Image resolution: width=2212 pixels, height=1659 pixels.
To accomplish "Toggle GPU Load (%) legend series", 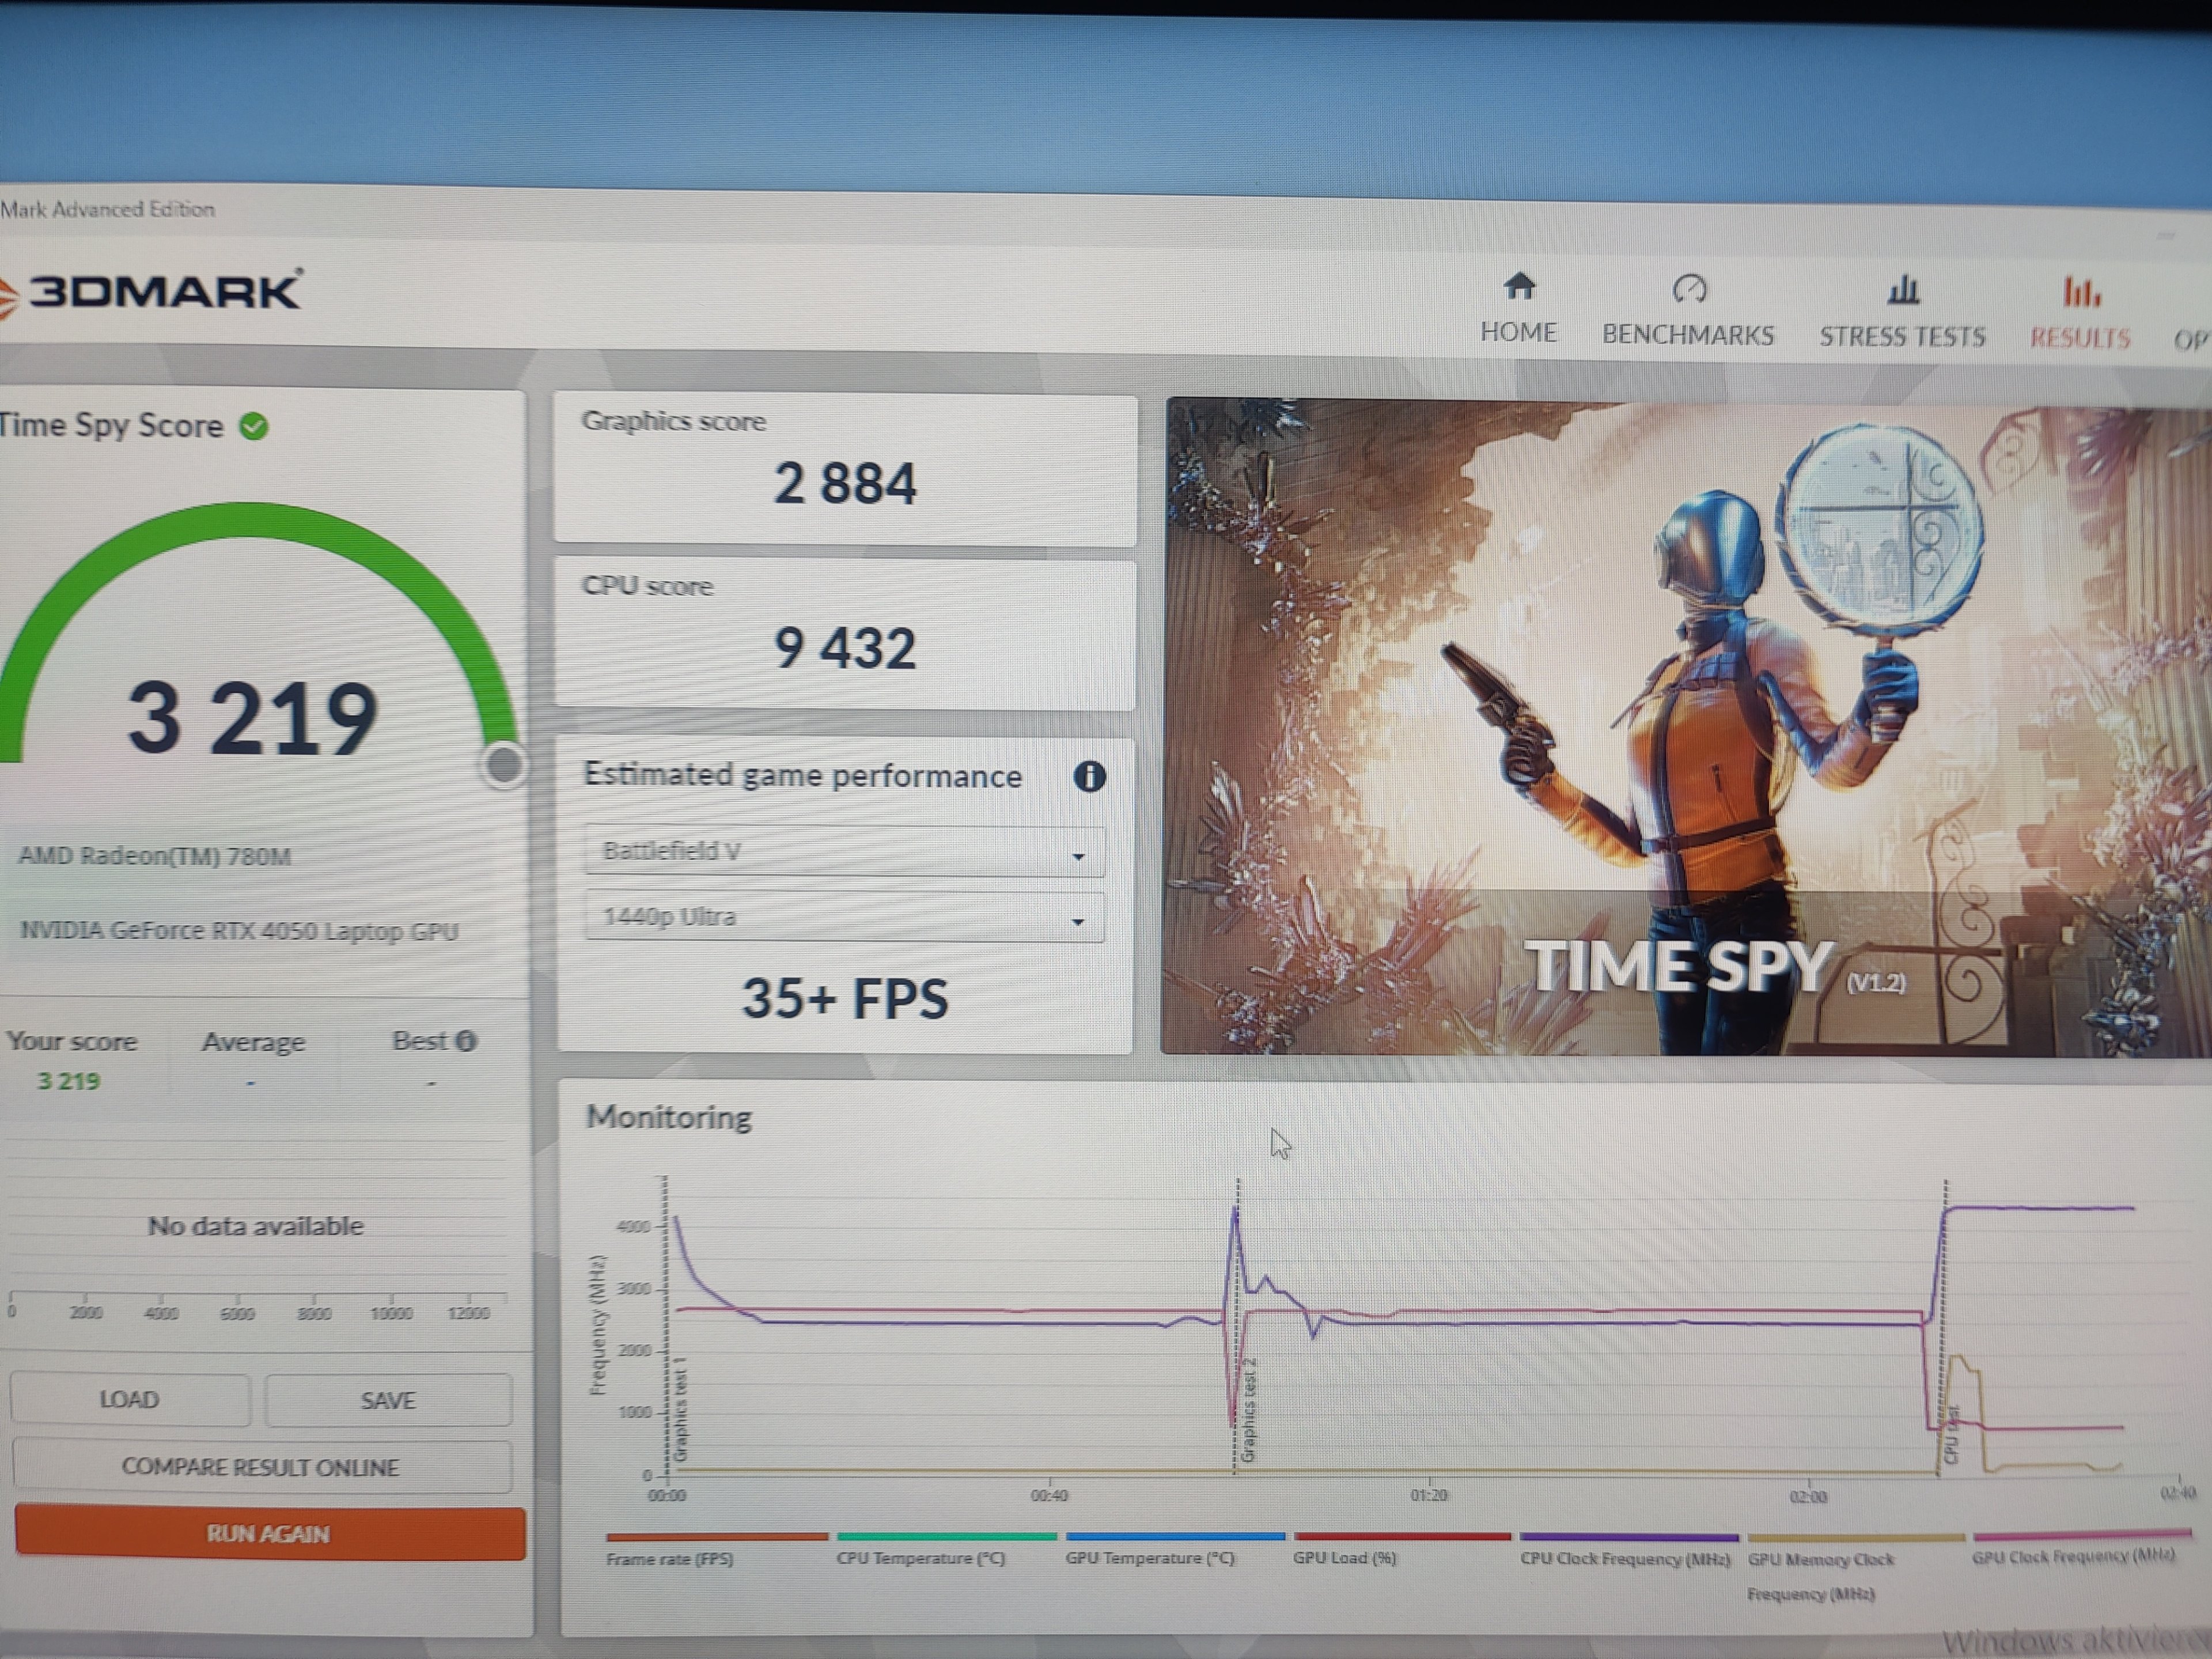I will (x=1344, y=1558).
